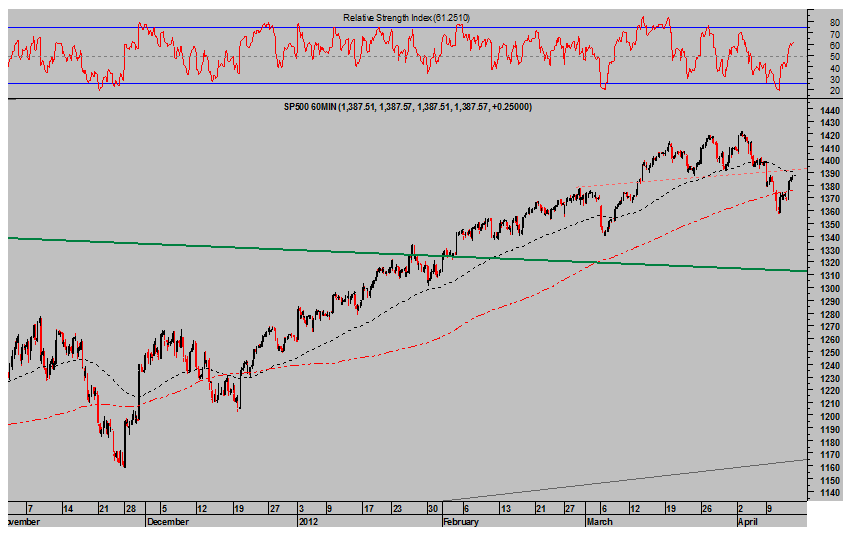Click the 1260 price axis label
Viewport: 852px width, 533px height.
(832, 340)
